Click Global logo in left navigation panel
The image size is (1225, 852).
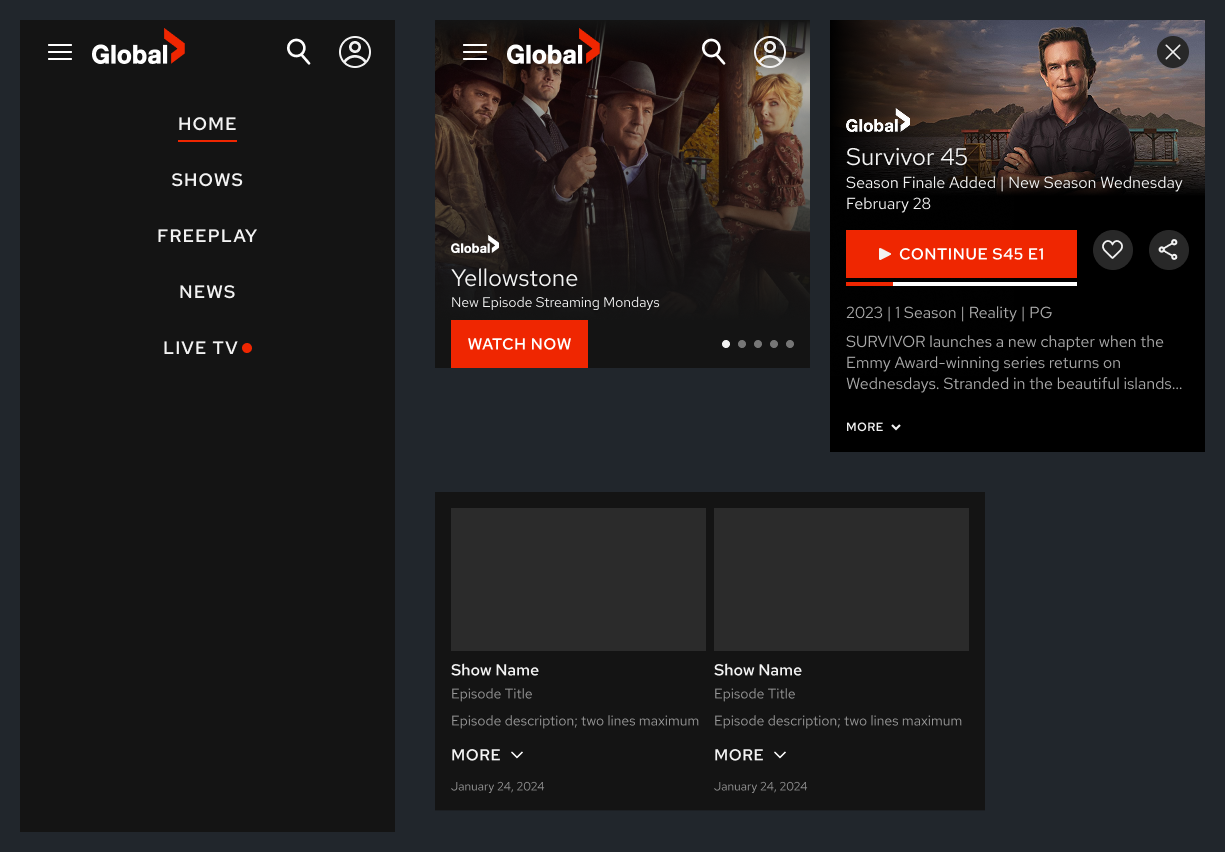point(138,48)
